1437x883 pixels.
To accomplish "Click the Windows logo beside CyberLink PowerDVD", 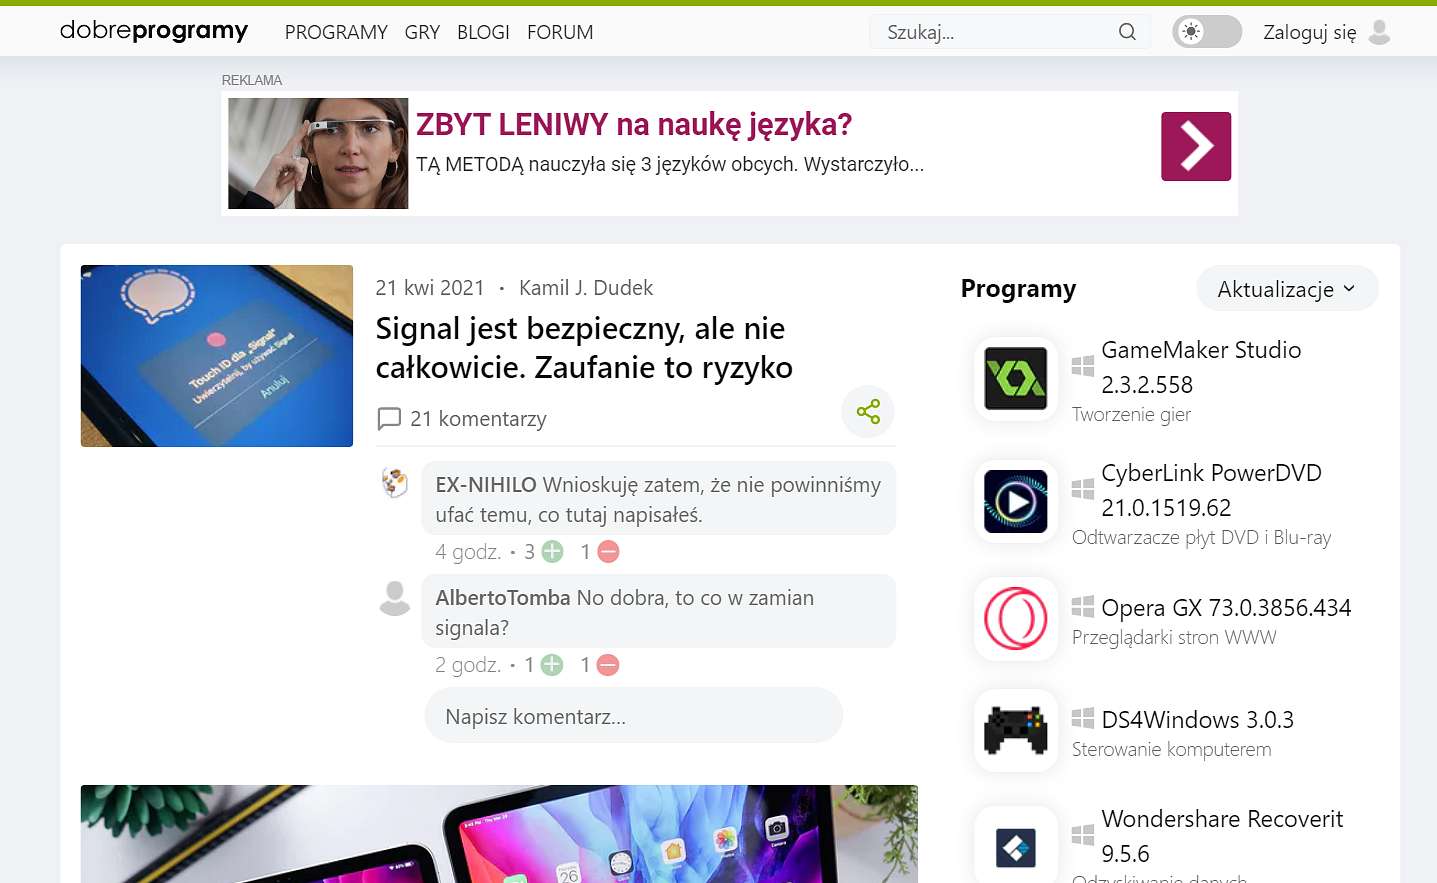I will pyautogui.click(x=1083, y=489).
